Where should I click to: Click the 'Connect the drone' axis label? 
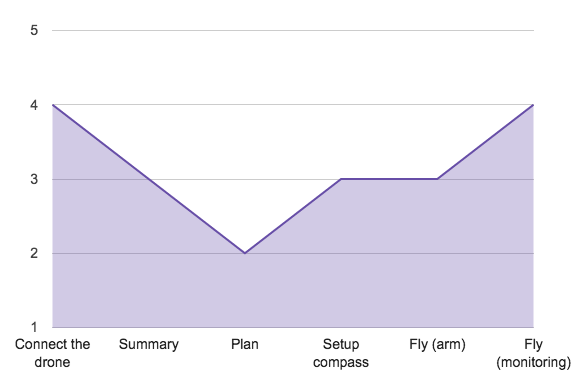[x=52, y=353]
